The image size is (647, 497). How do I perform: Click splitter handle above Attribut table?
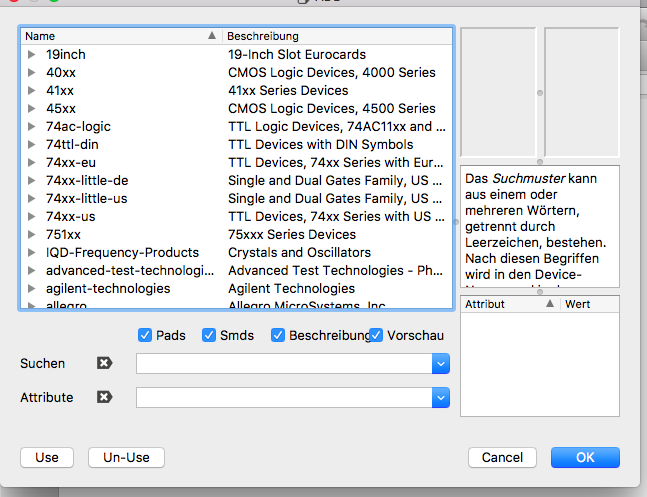(540, 291)
